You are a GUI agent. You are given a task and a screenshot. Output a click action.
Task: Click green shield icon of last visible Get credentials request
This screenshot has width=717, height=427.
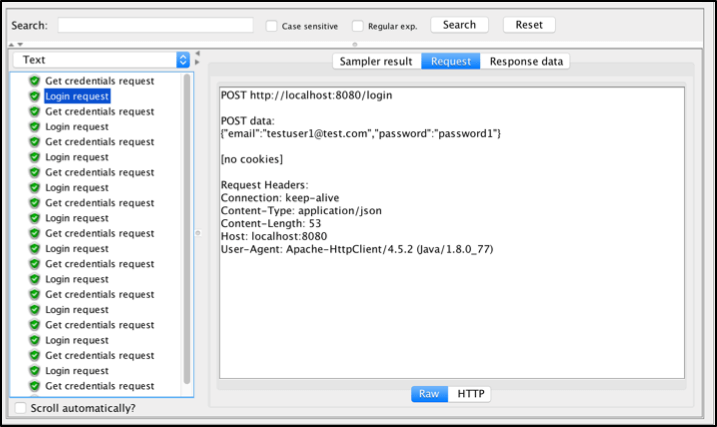point(34,386)
